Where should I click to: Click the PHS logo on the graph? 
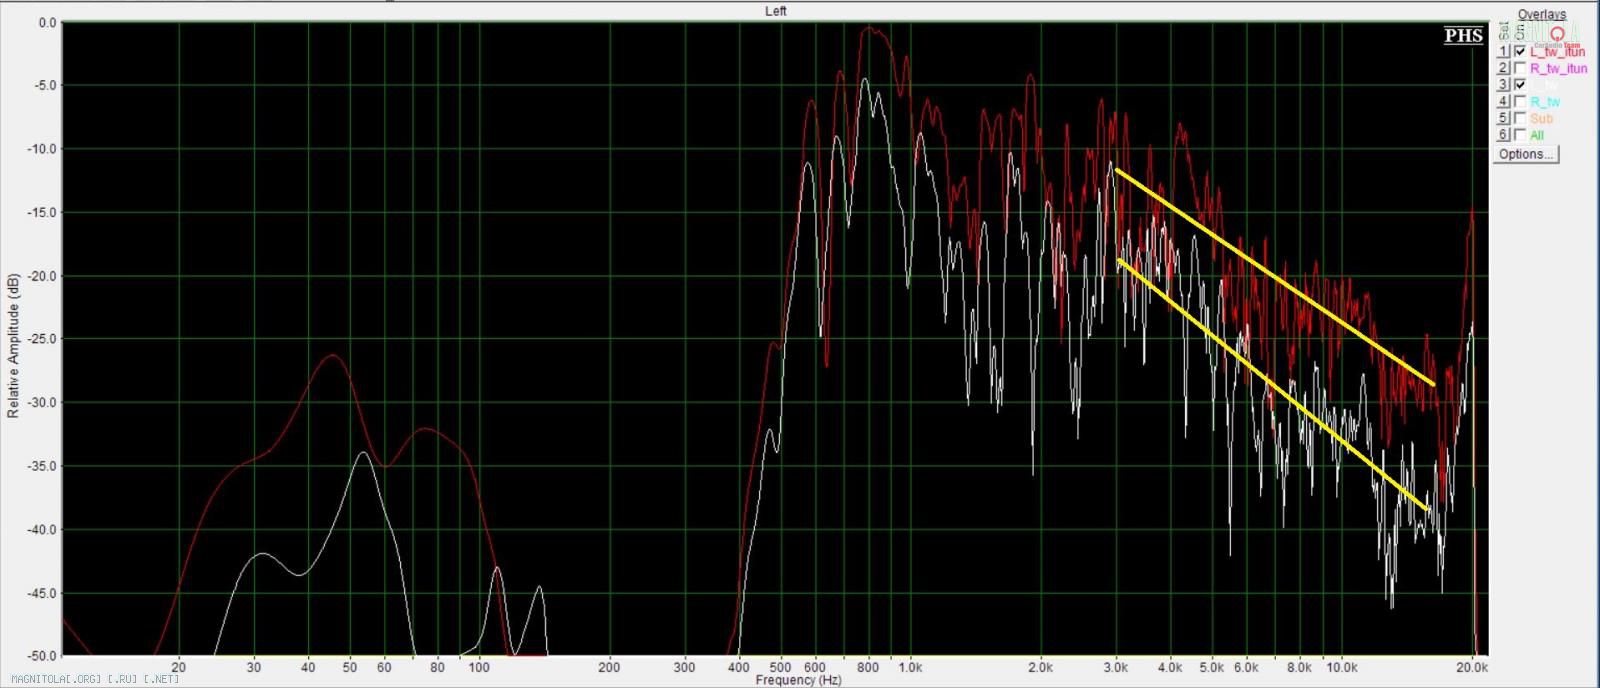click(x=1463, y=36)
